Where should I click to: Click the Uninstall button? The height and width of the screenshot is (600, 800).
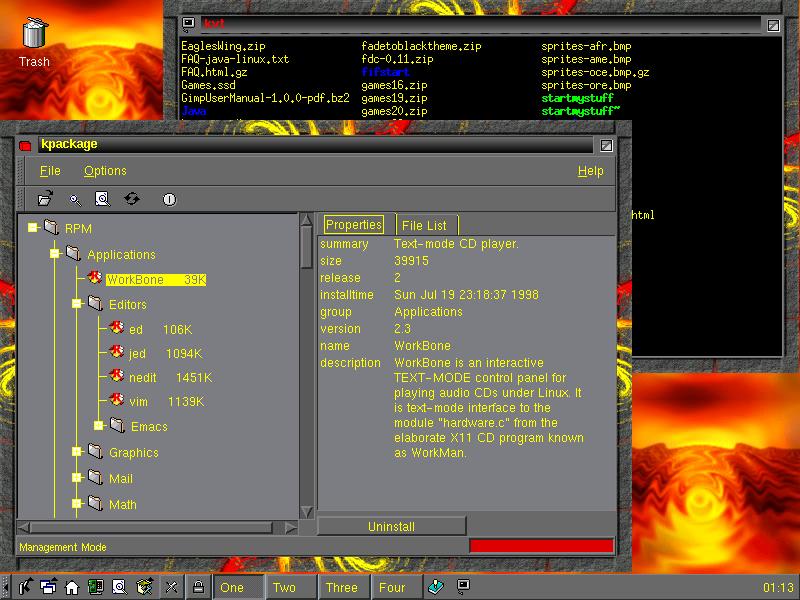pyautogui.click(x=391, y=526)
